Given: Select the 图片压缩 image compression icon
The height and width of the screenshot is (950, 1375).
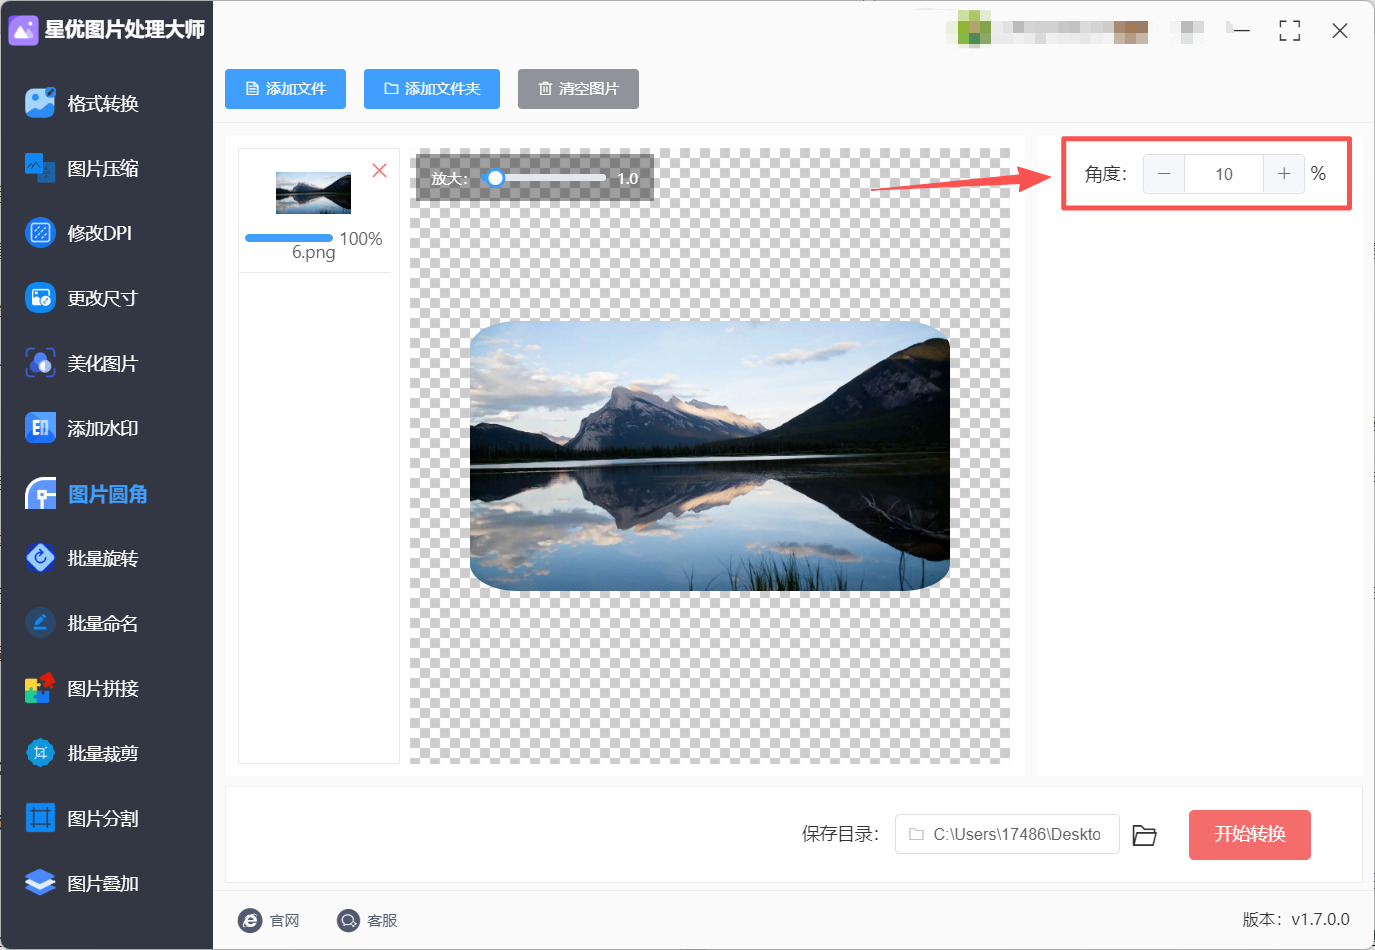Looking at the screenshot, I should click(40, 168).
